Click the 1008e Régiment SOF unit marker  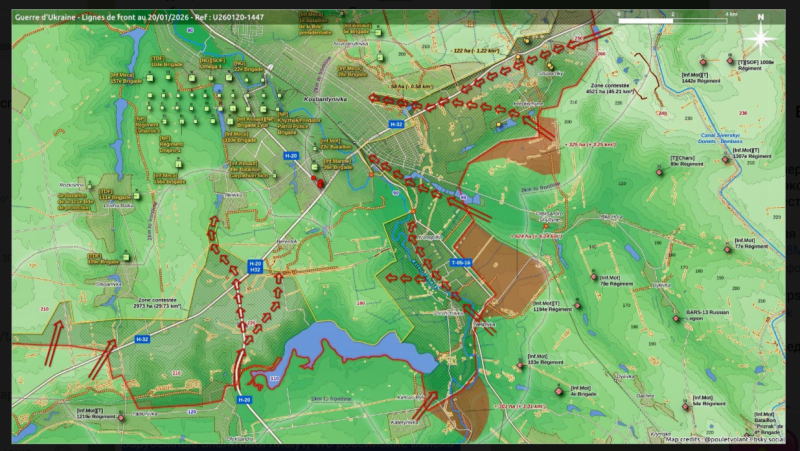(x=730, y=61)
